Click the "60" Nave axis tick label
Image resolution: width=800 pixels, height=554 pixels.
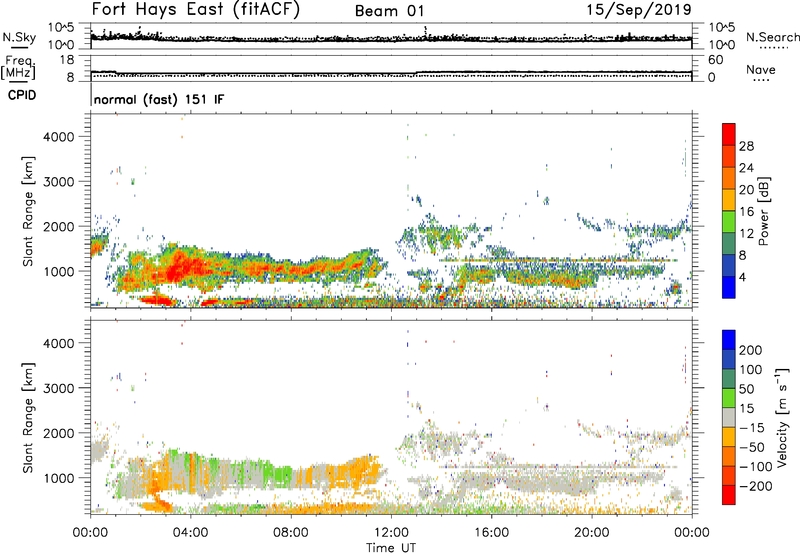[x=715, y=60]
